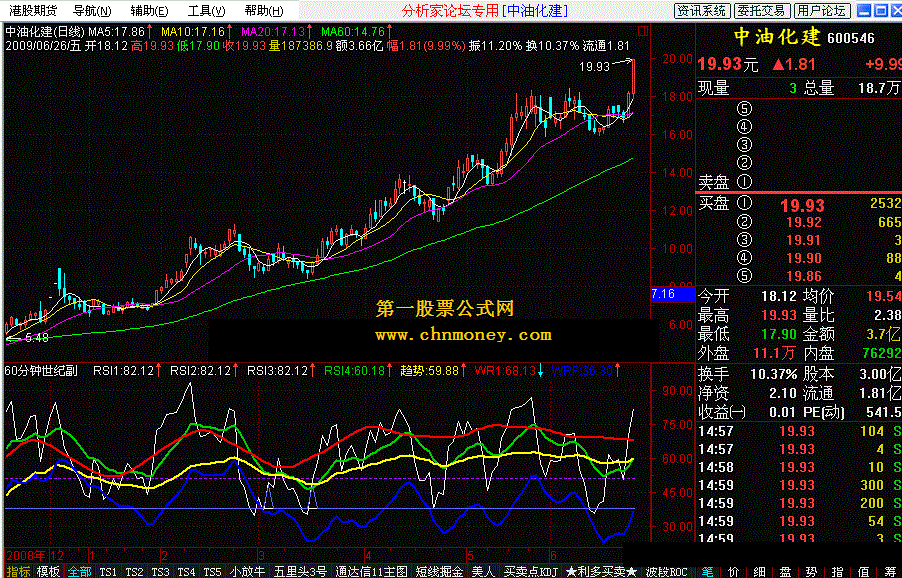
Task: Select the 五里头3号 indicator tab
Action: click(300, 571)
